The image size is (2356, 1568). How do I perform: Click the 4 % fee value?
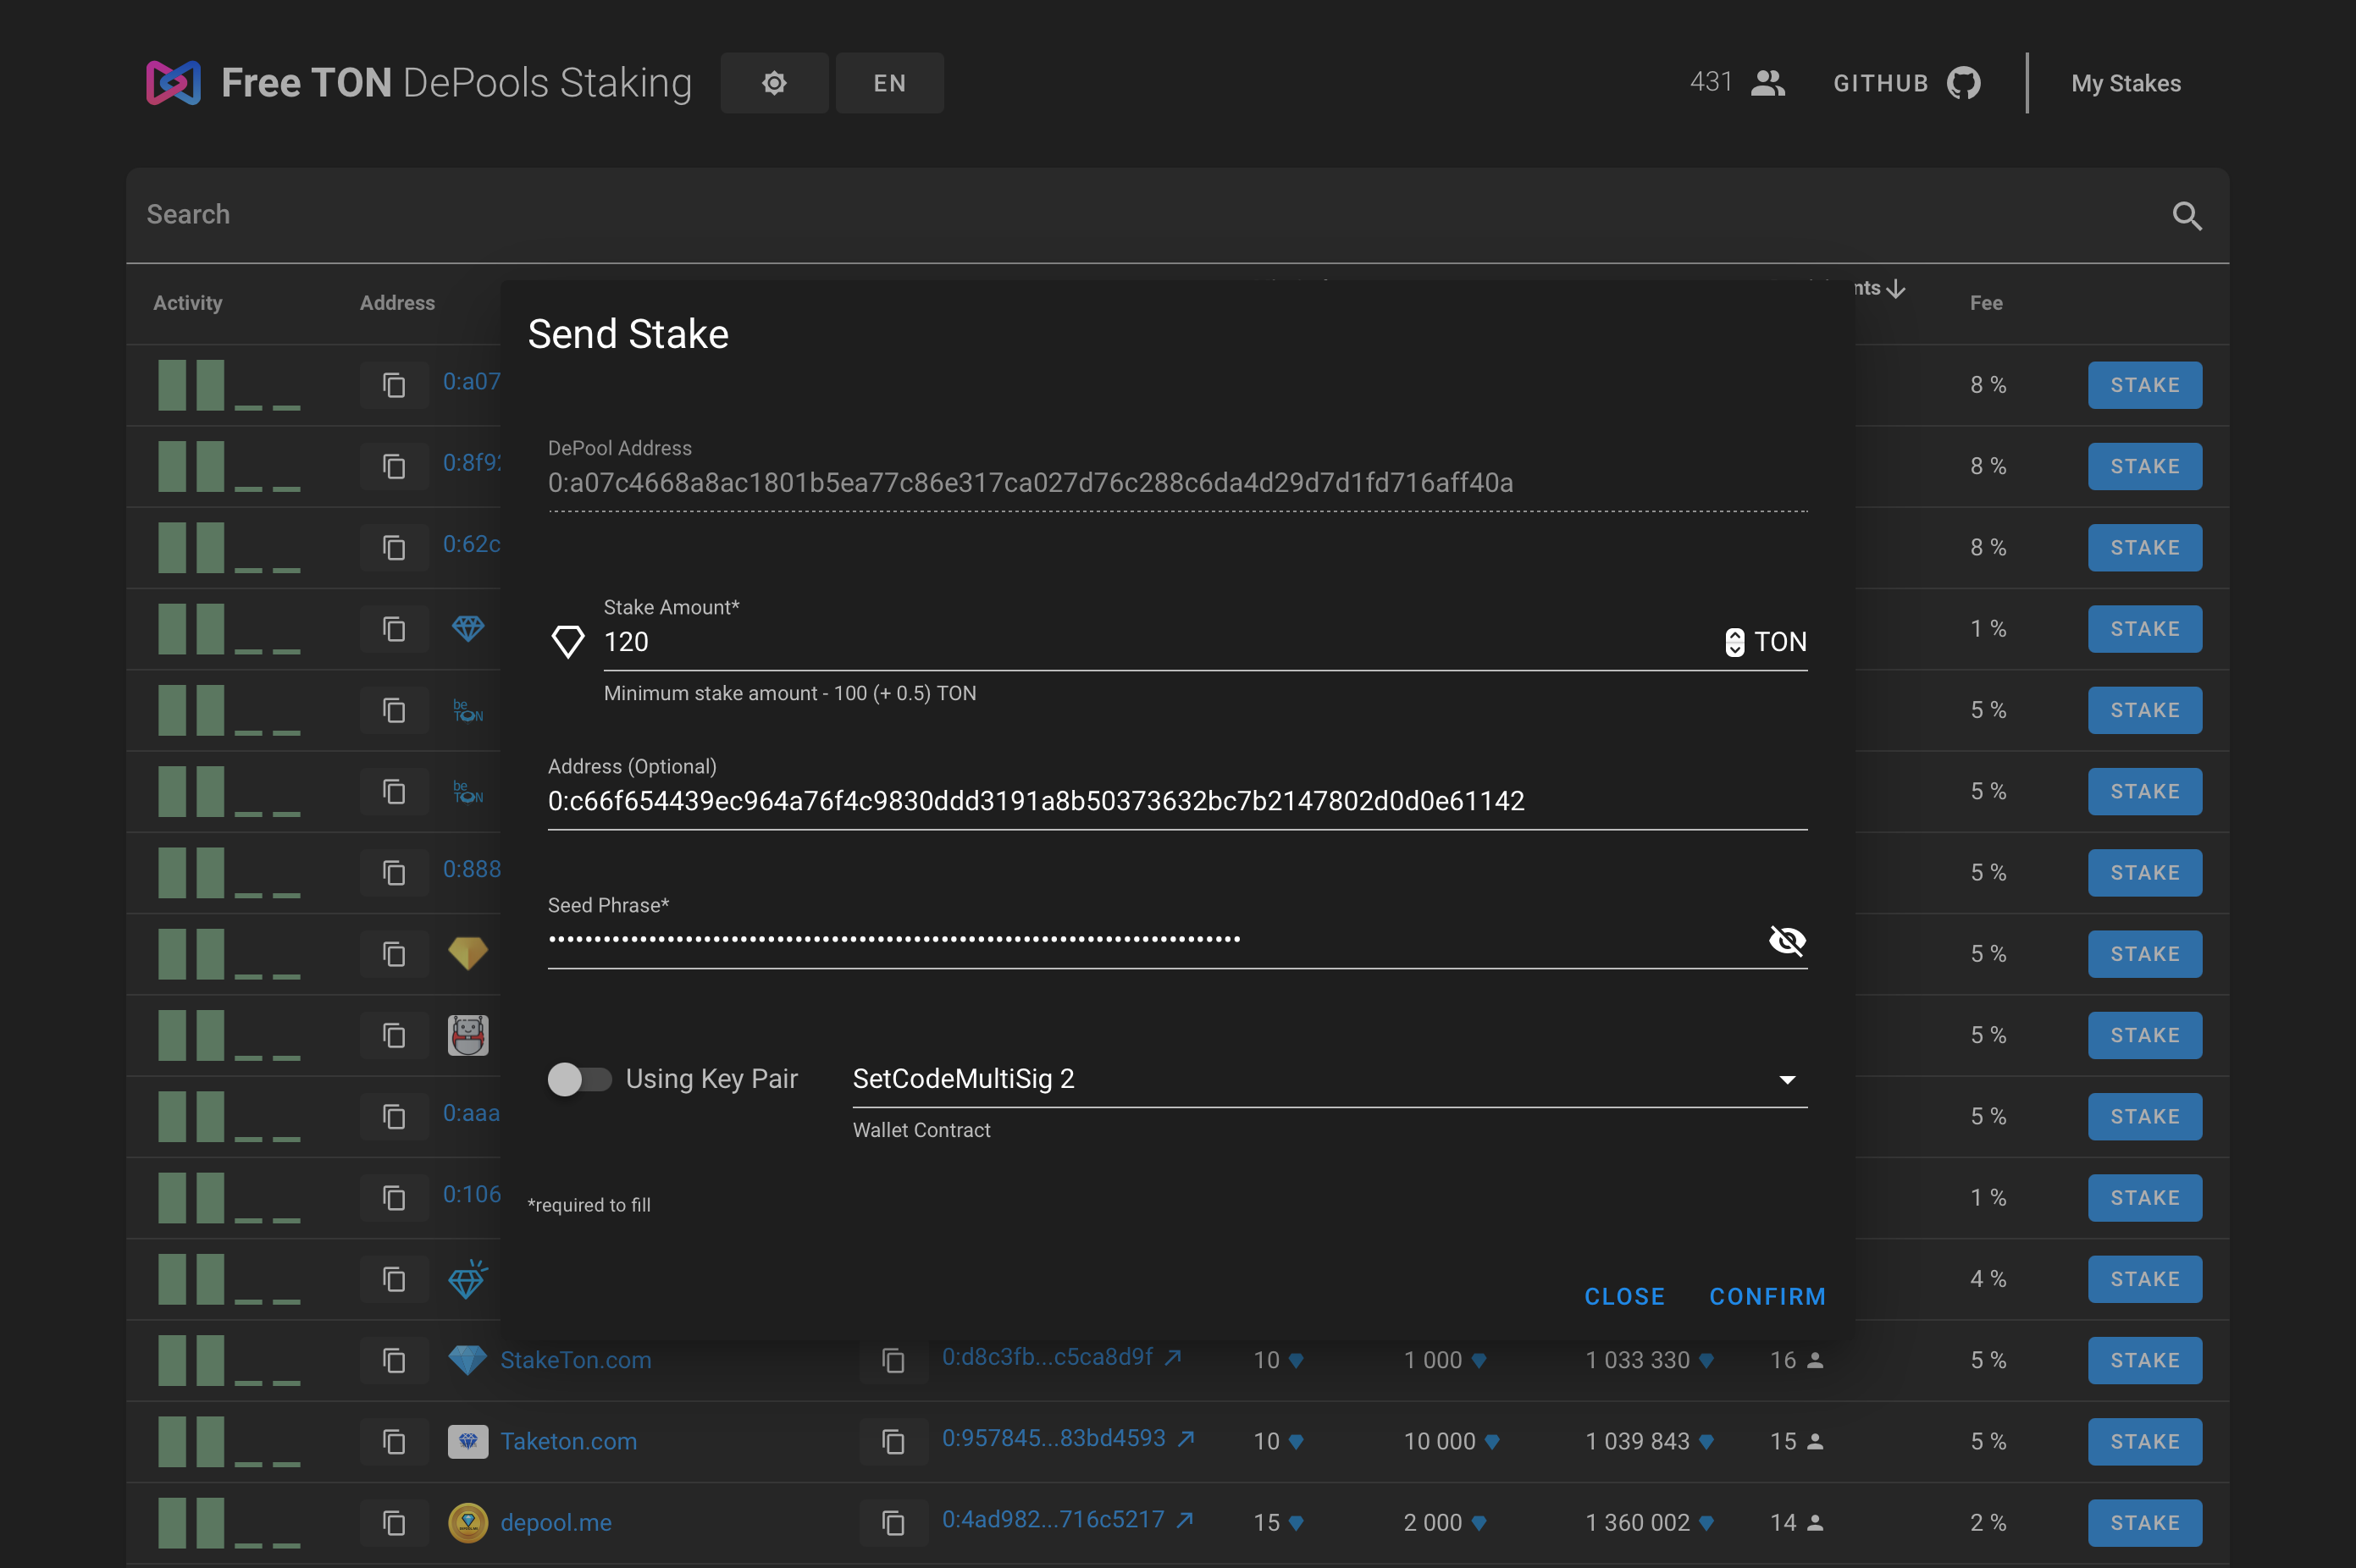coord(1988,1279)
